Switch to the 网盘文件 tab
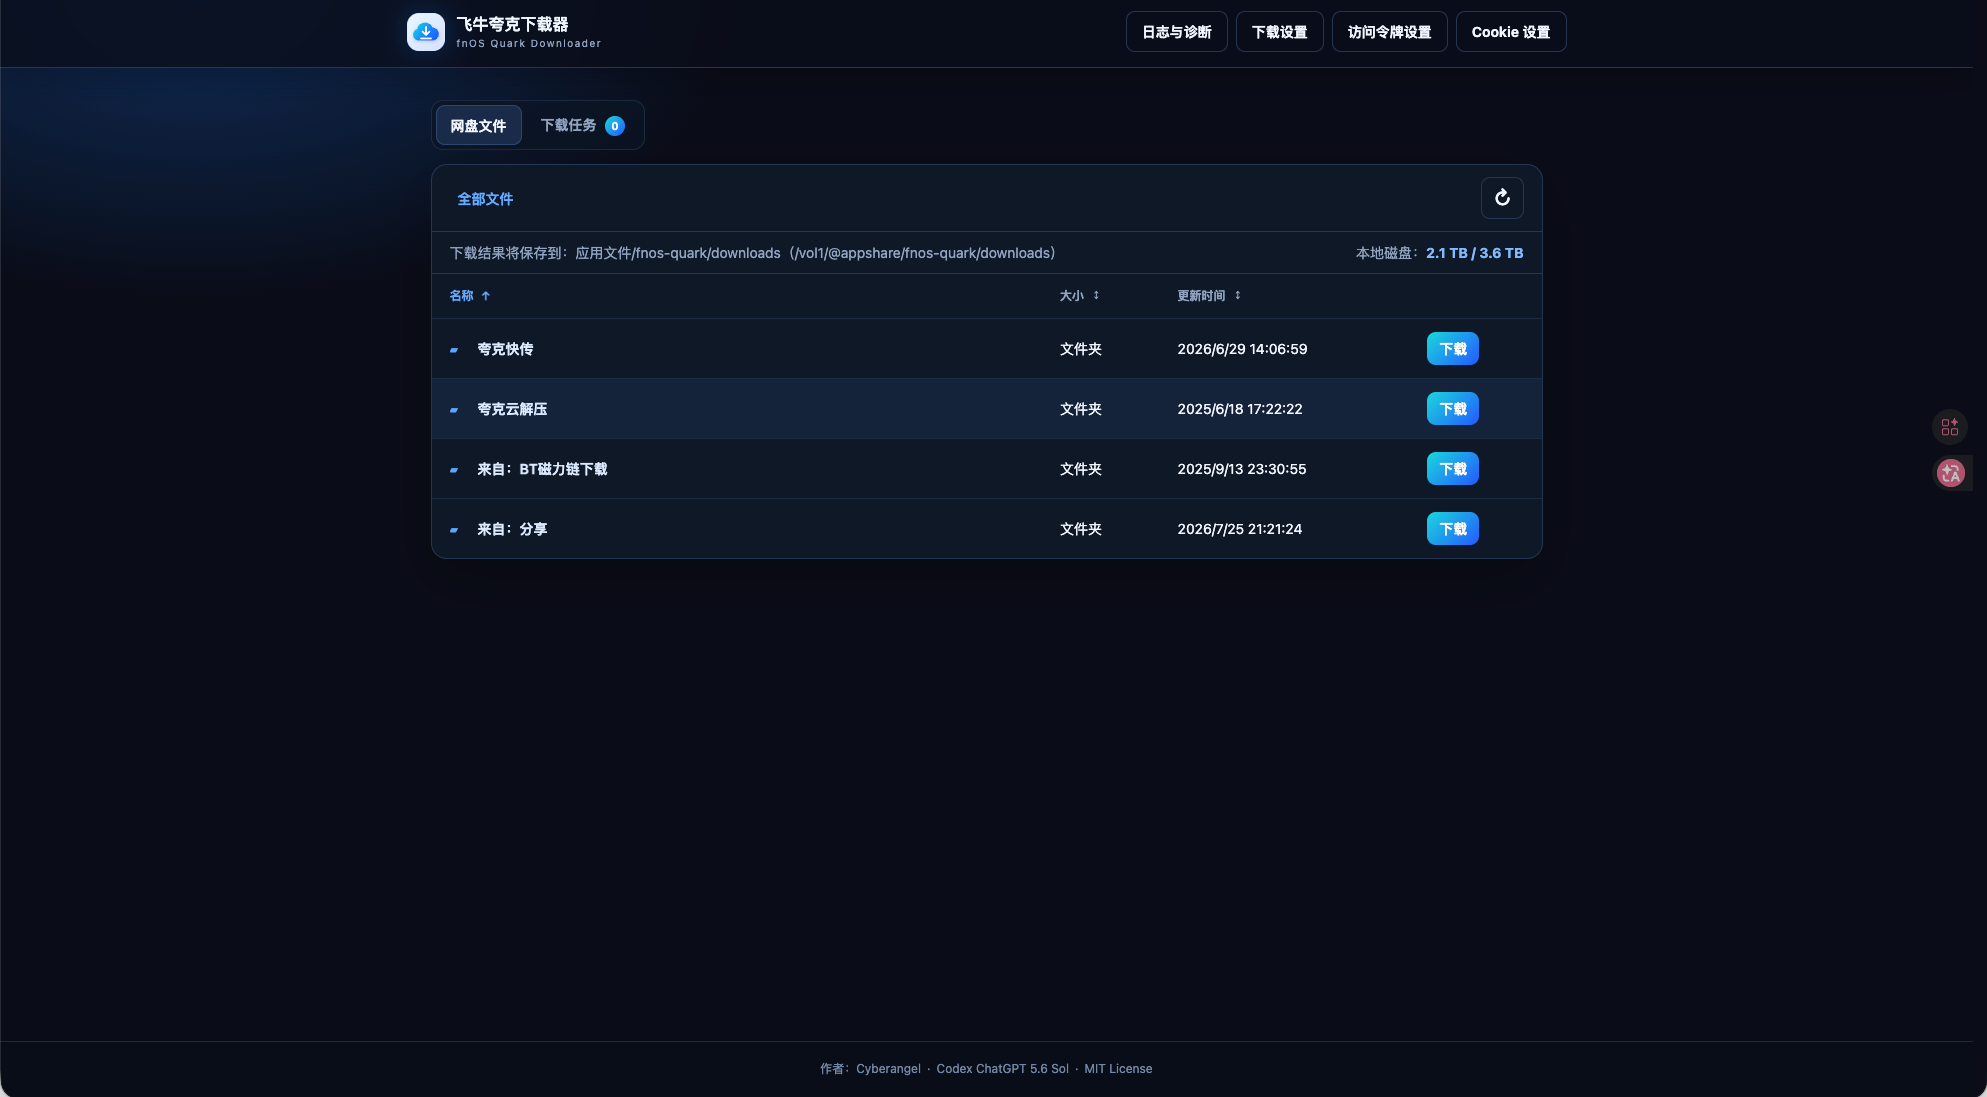Viewport: 1987px width, 1097px height. (478, 126)
